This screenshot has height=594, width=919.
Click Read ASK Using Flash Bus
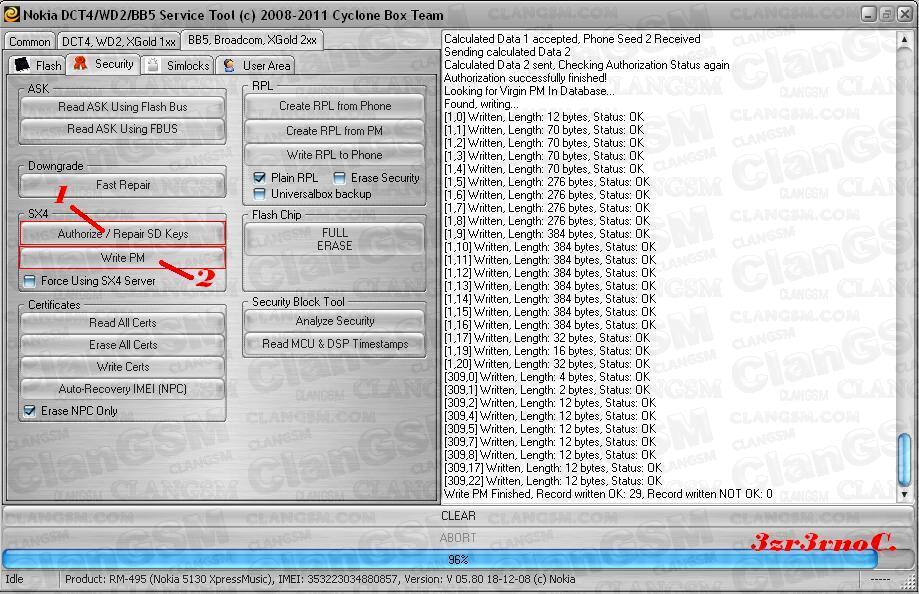122,107
